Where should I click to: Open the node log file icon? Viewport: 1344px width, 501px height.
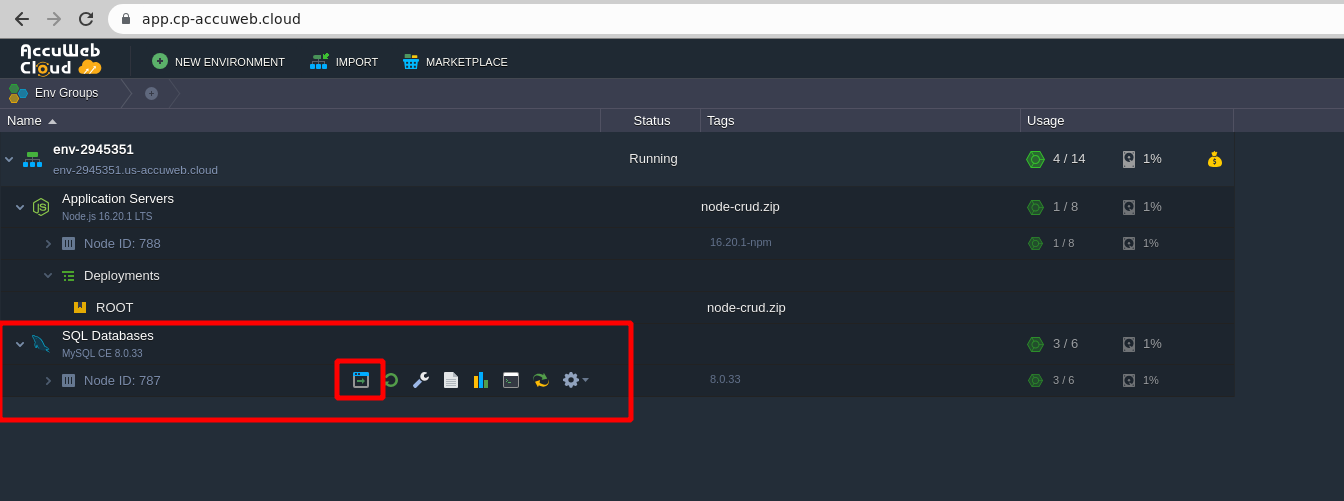pos(451,380)
